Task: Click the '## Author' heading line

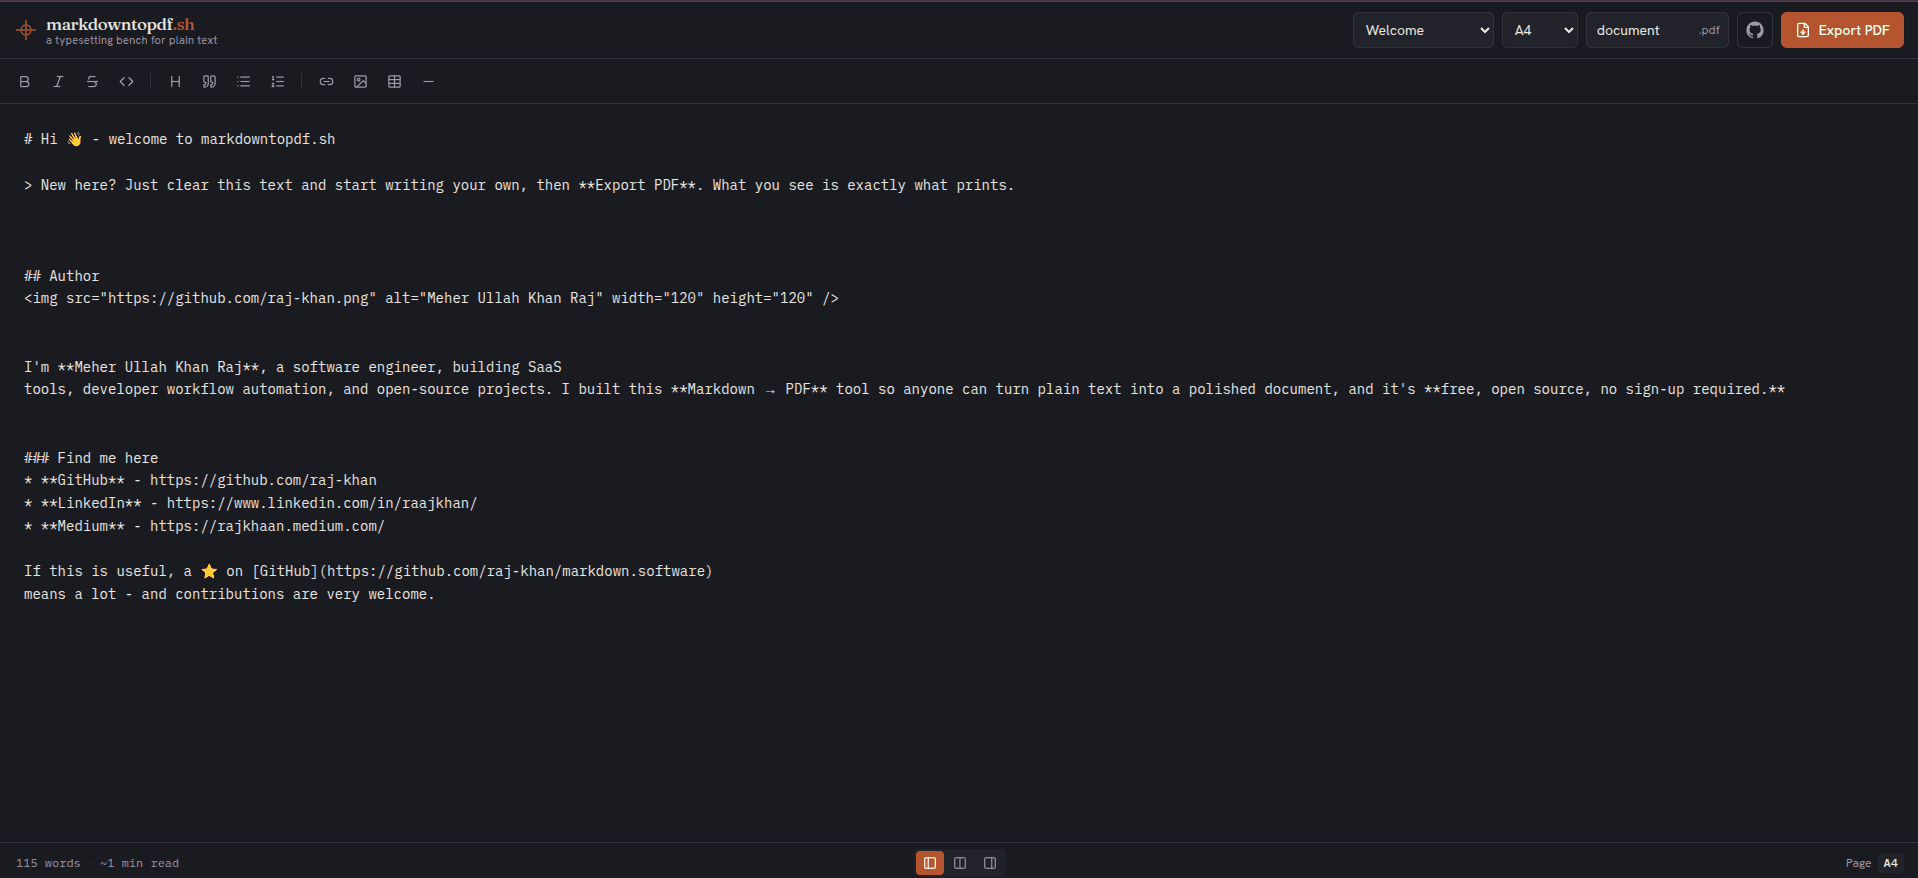Action: coord(62,276)
